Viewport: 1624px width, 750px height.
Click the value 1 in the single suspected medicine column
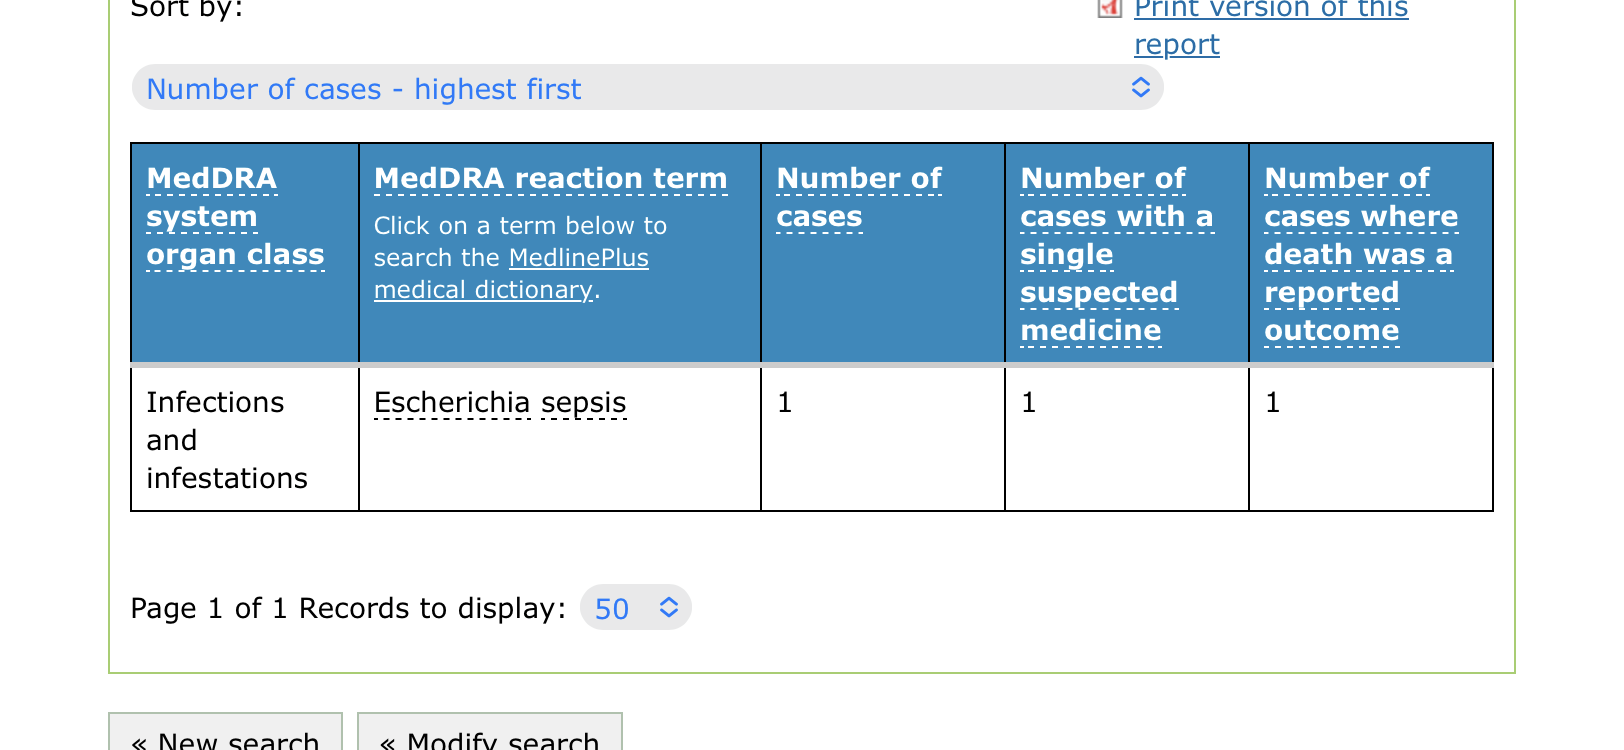coord(1028,402)
